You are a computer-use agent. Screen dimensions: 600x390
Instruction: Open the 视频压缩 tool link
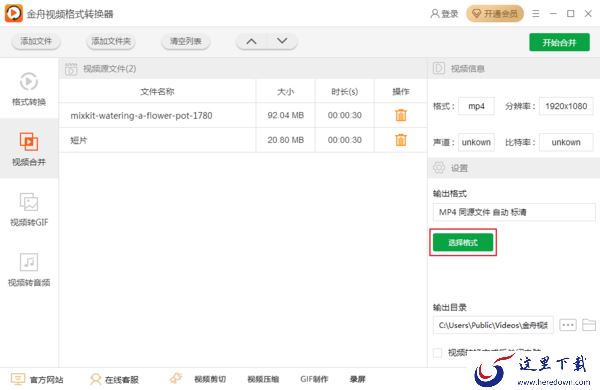click(263, 379)
